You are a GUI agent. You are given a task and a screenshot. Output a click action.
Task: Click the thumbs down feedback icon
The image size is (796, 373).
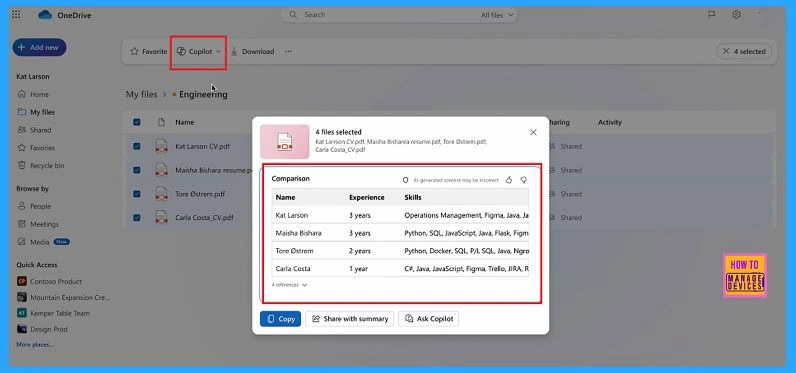click(x=524, y=180)
